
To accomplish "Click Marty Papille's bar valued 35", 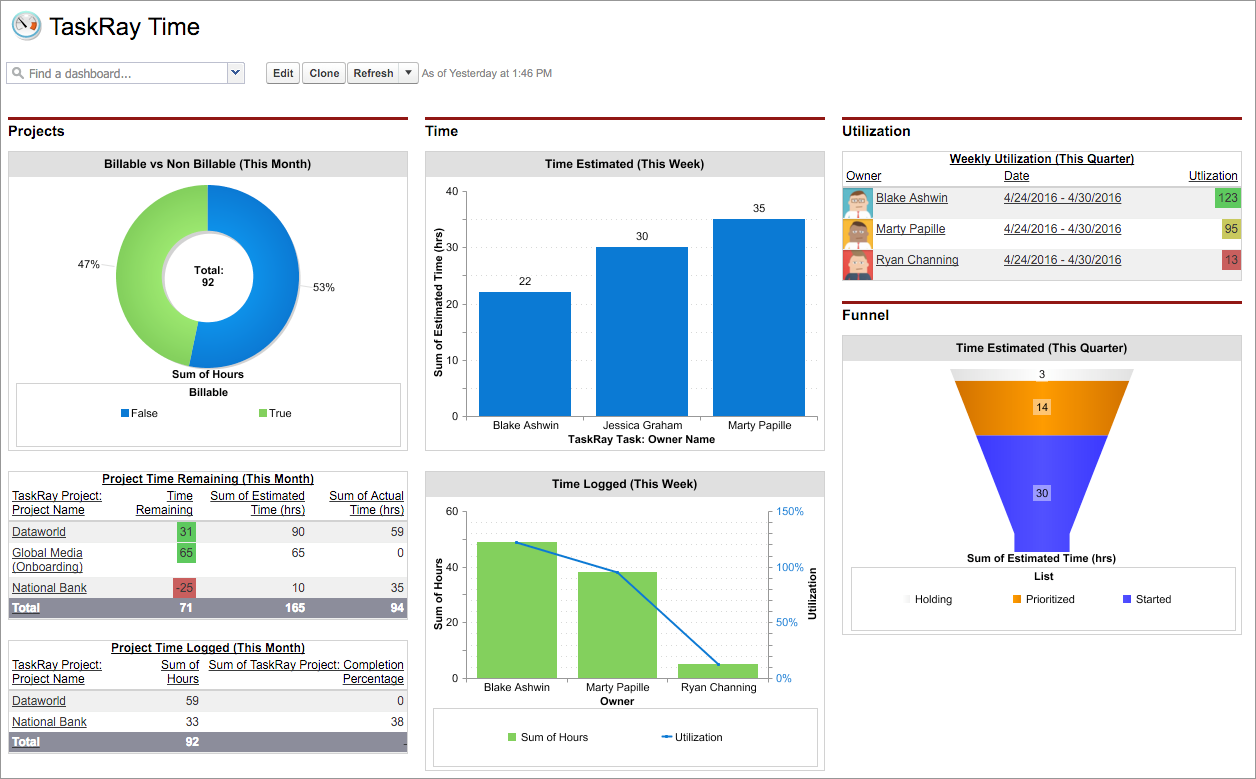I will coord(759,317).
